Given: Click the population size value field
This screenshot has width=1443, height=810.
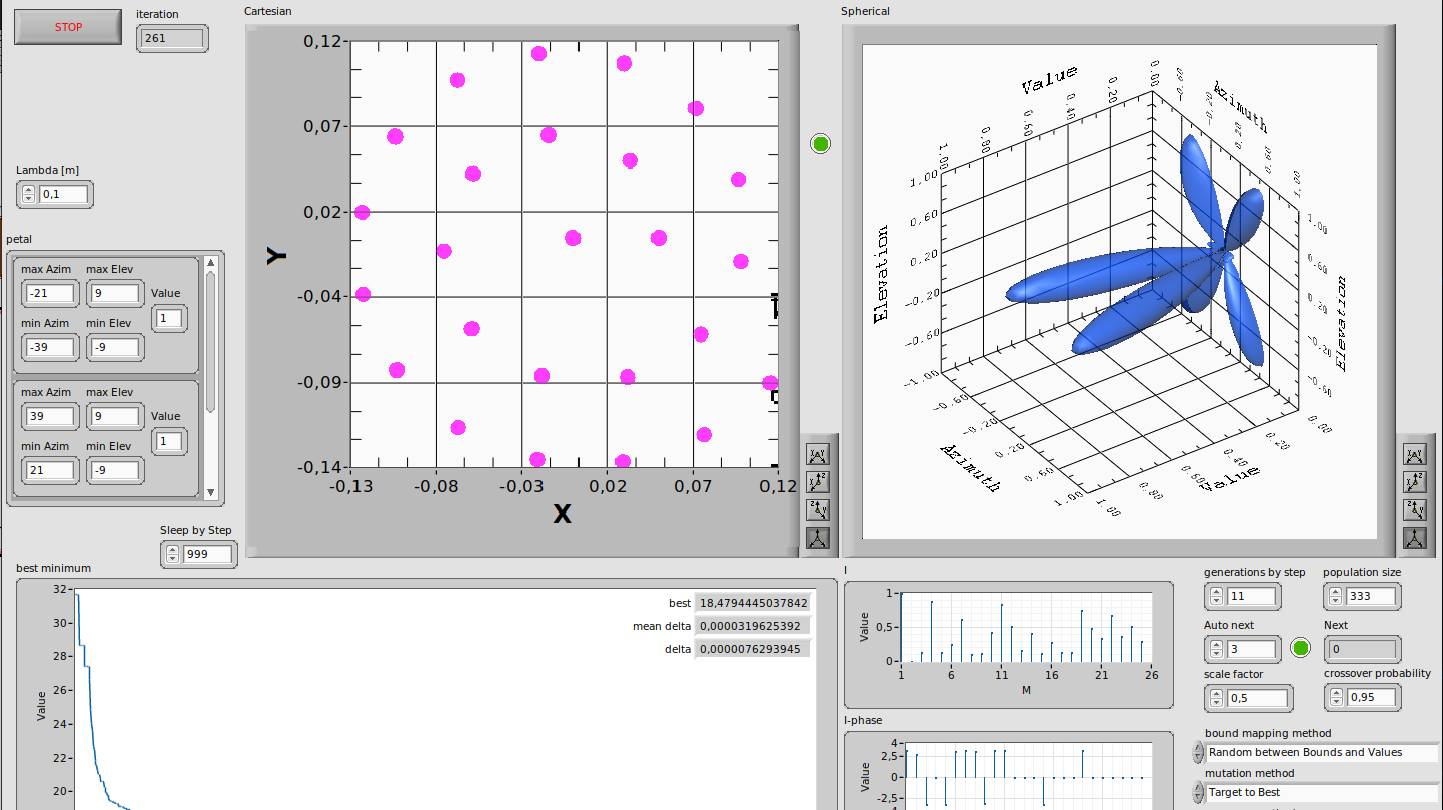Looking at the screenshot, I should click(1371, 596).
